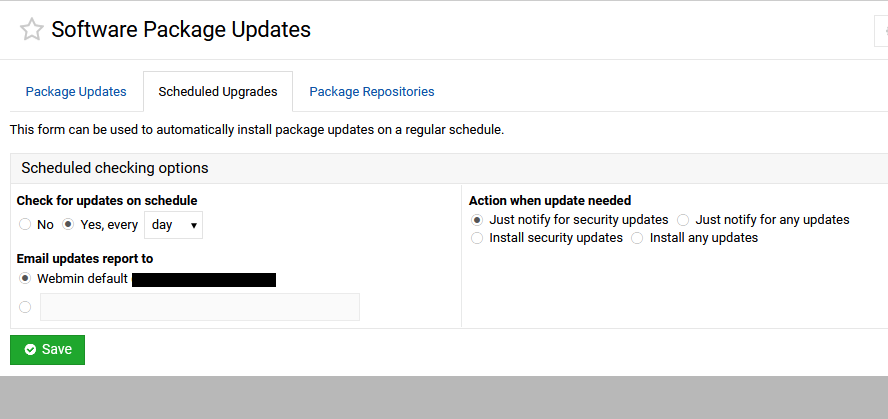Select the custom email address radio
This screenshot has width=888, height=419.
pyautogui.click(x=25, y=307)
